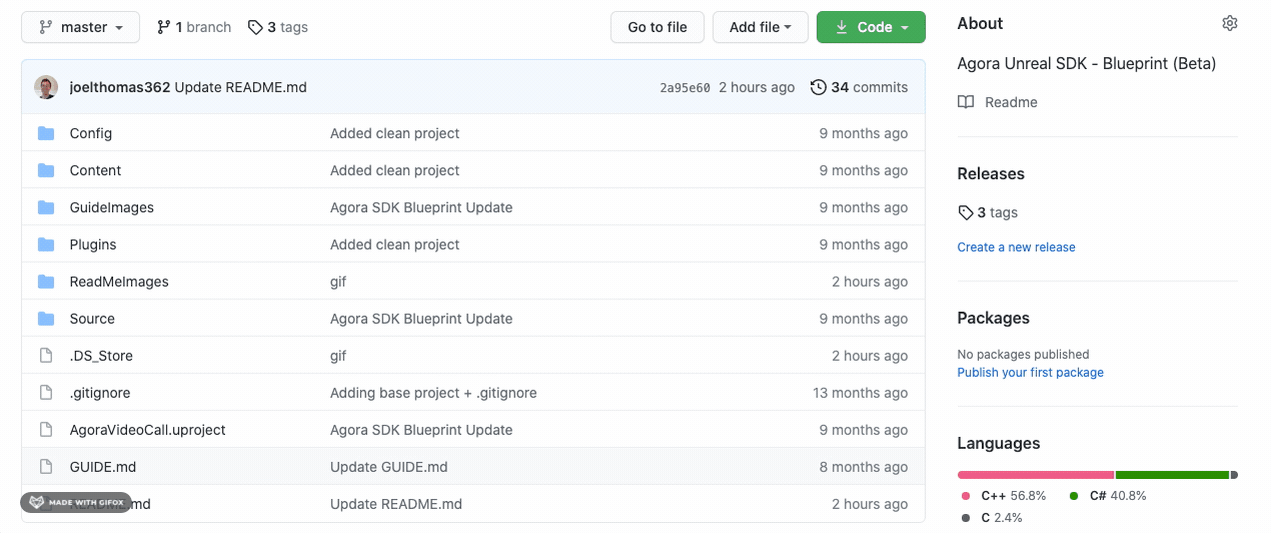Open Adding base project + .gitignore commit
The width and height of the screenshot is (1271, 533).
pos(433,392)
